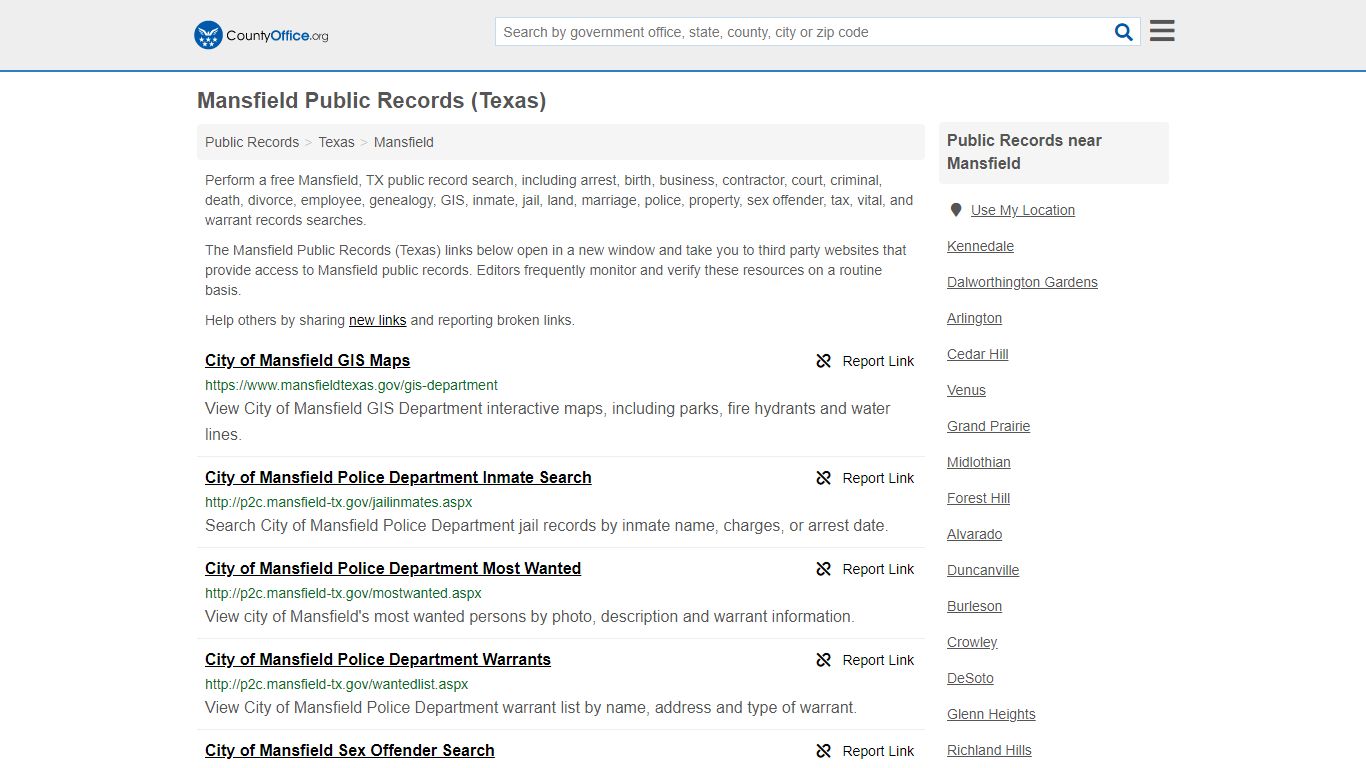Click broken-link icon for GIS Maps
The width and height of the screenshot is (1366, 768).
[x=824, y=361]
